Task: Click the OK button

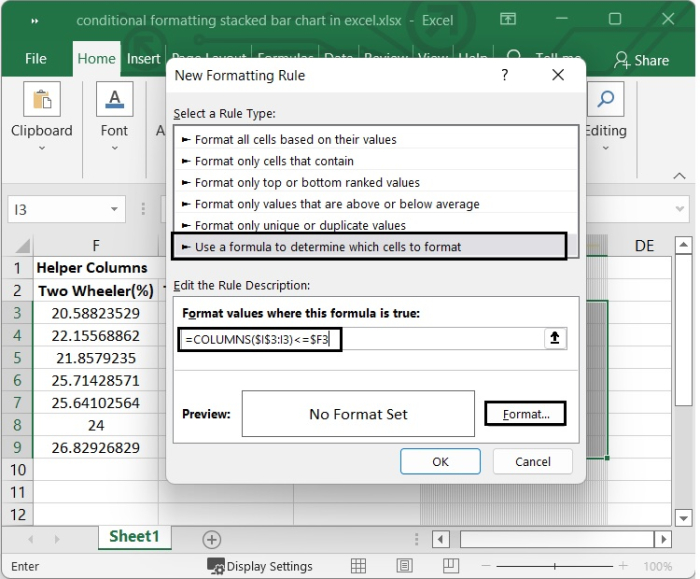Action: [440, 461]
